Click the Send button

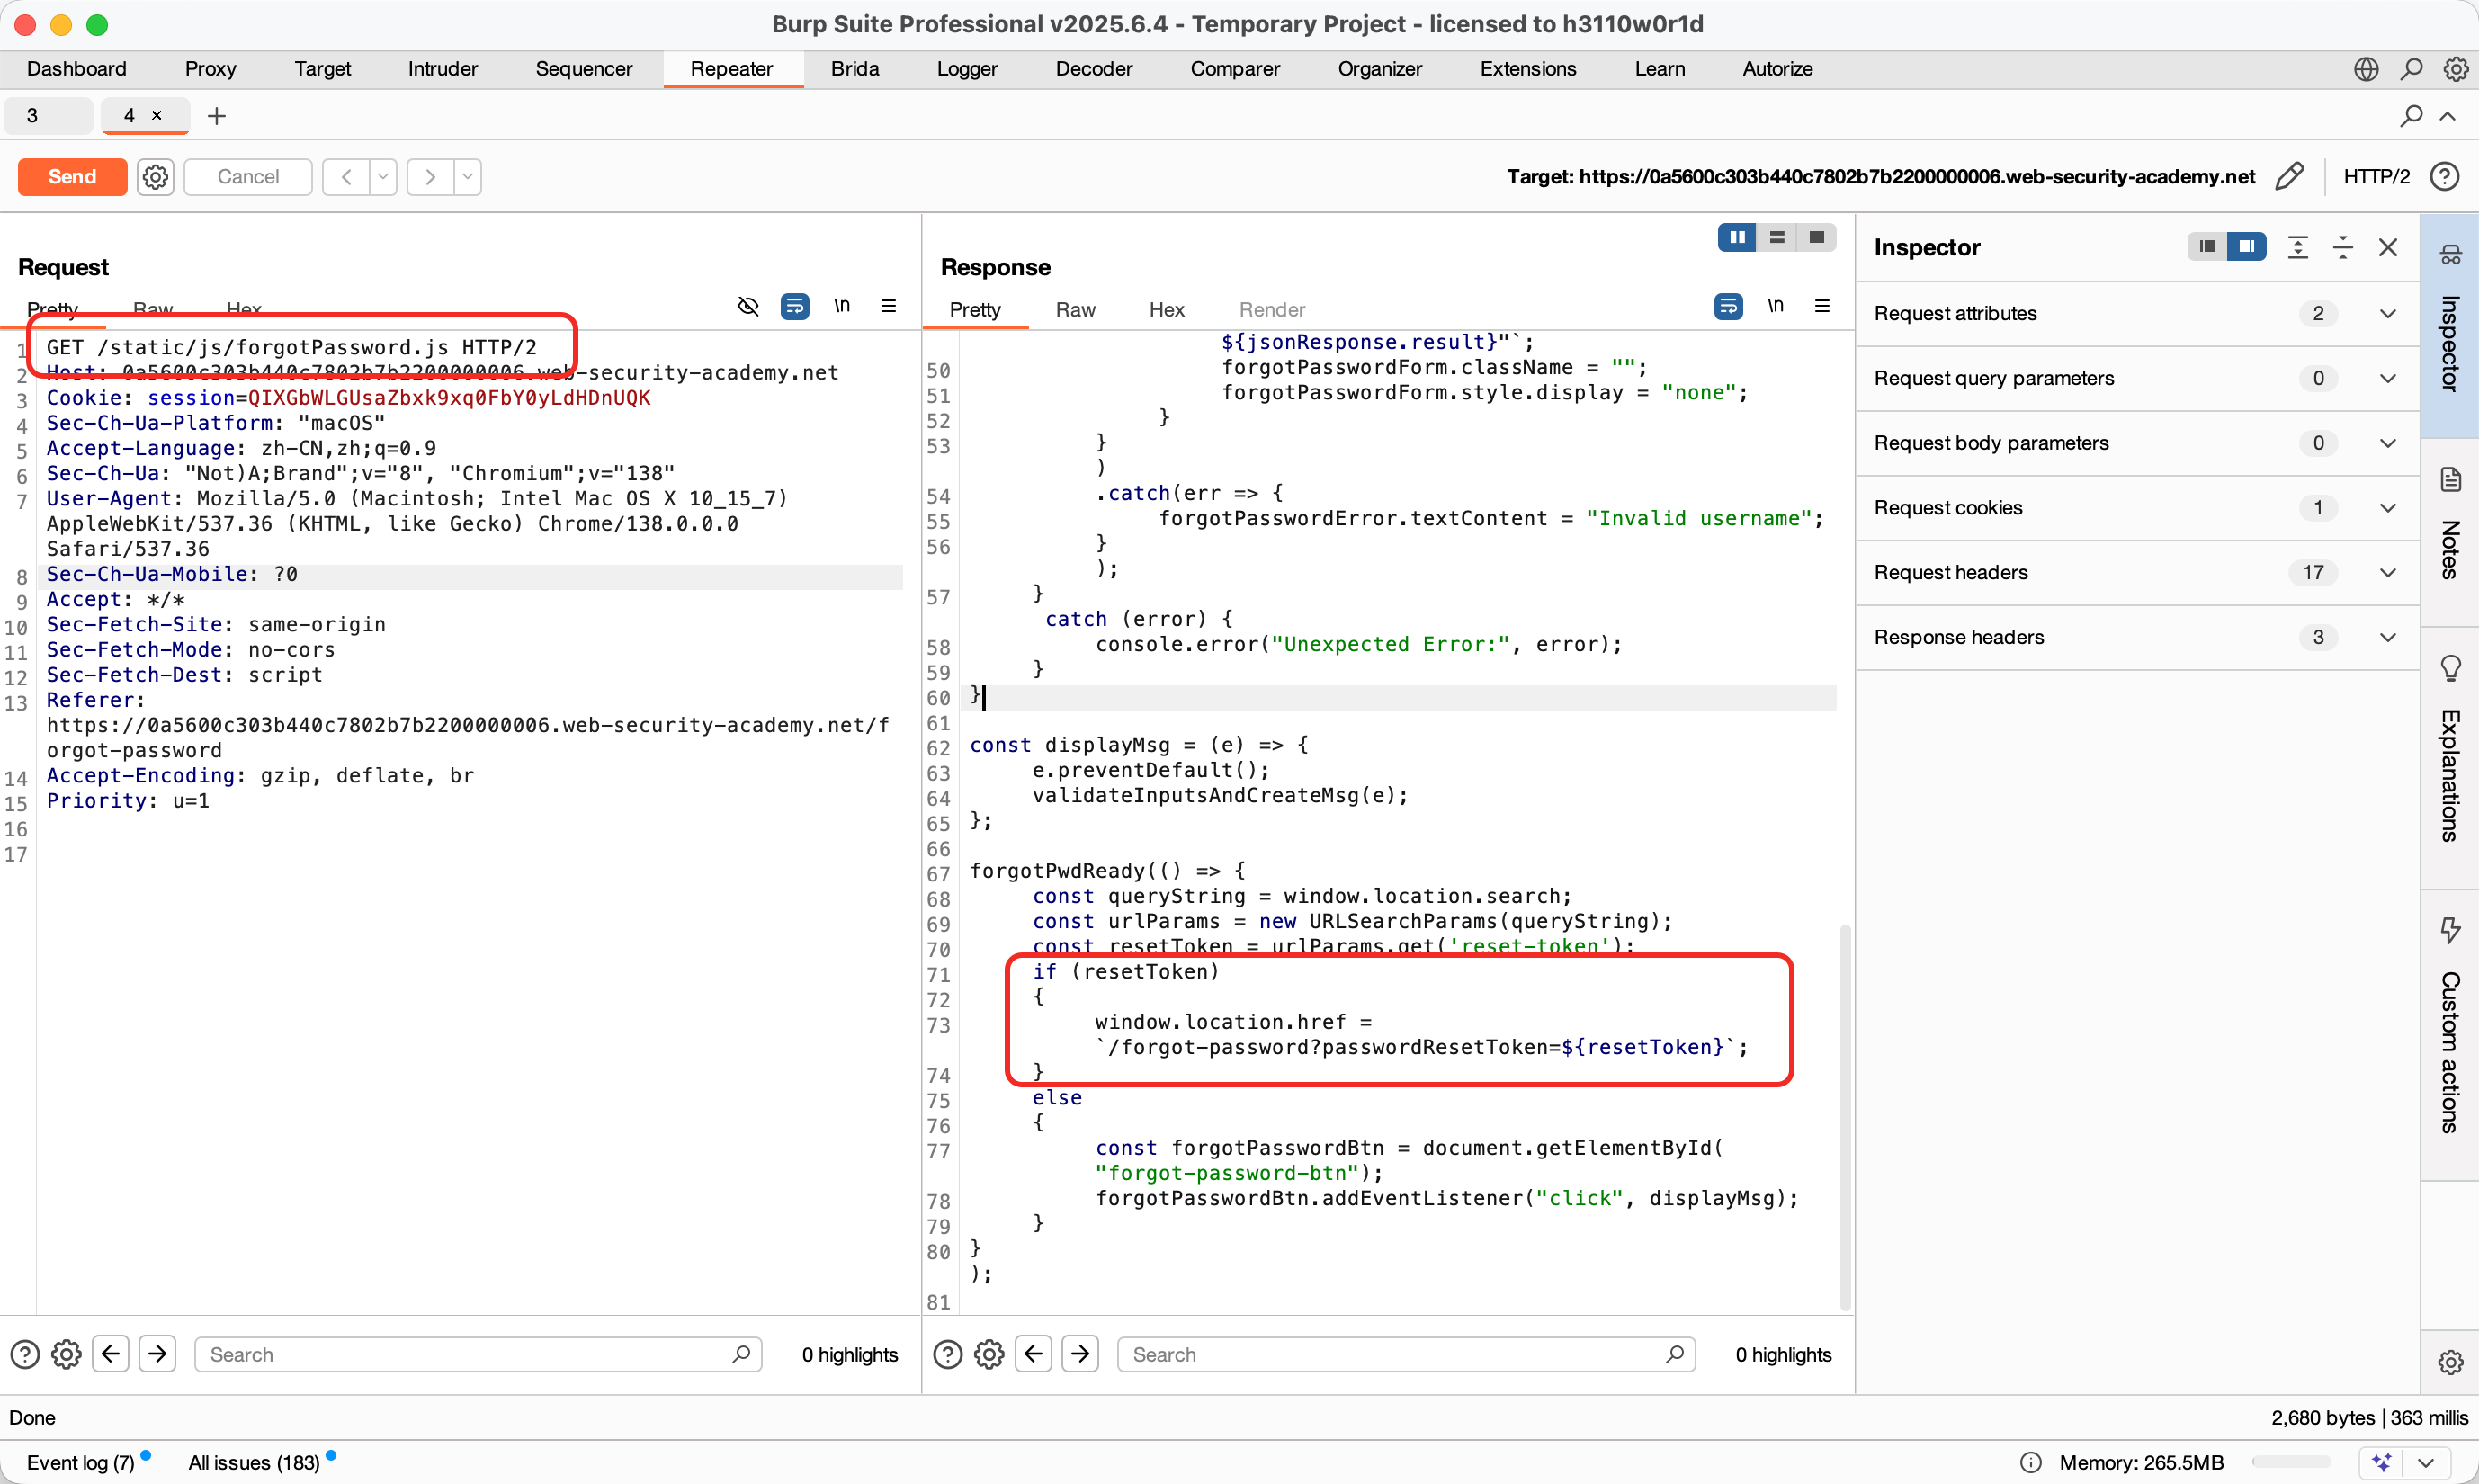[x=72, y=177]
